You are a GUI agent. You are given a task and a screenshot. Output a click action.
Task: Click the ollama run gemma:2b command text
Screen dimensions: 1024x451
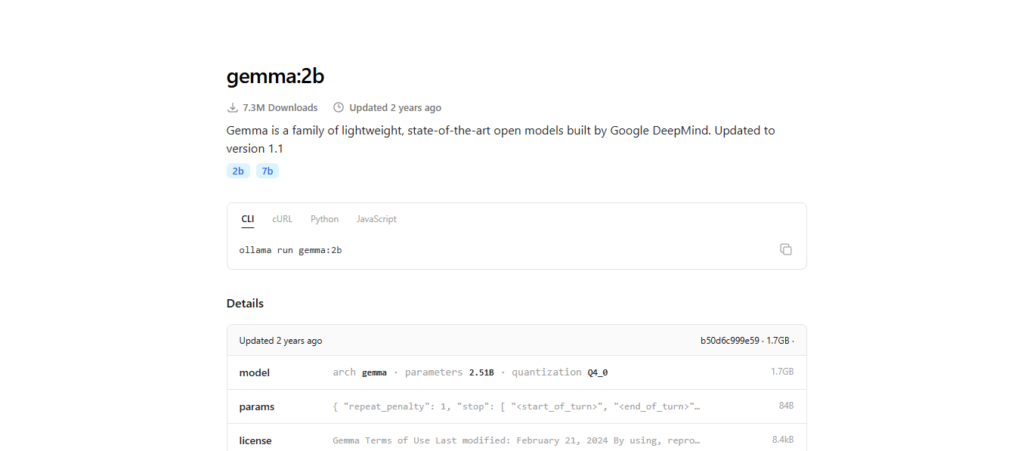pyautogui.click(x=291, y=250)
